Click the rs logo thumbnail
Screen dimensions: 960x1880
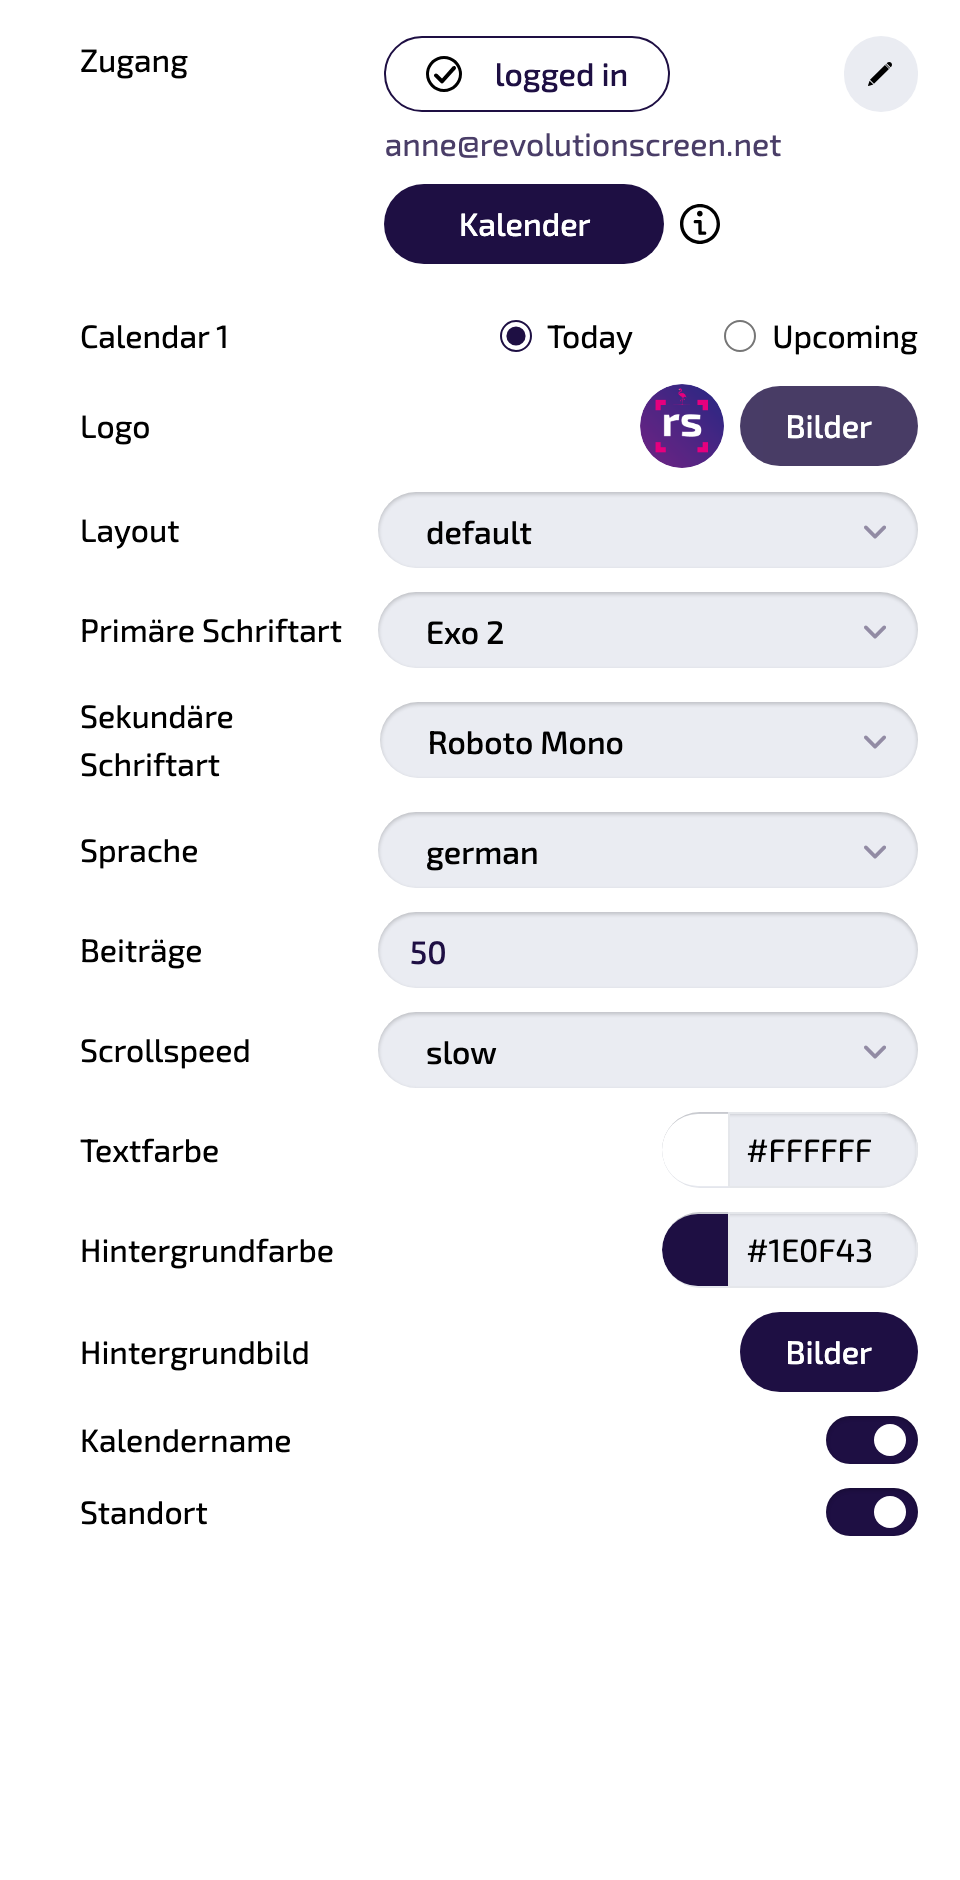682,426
